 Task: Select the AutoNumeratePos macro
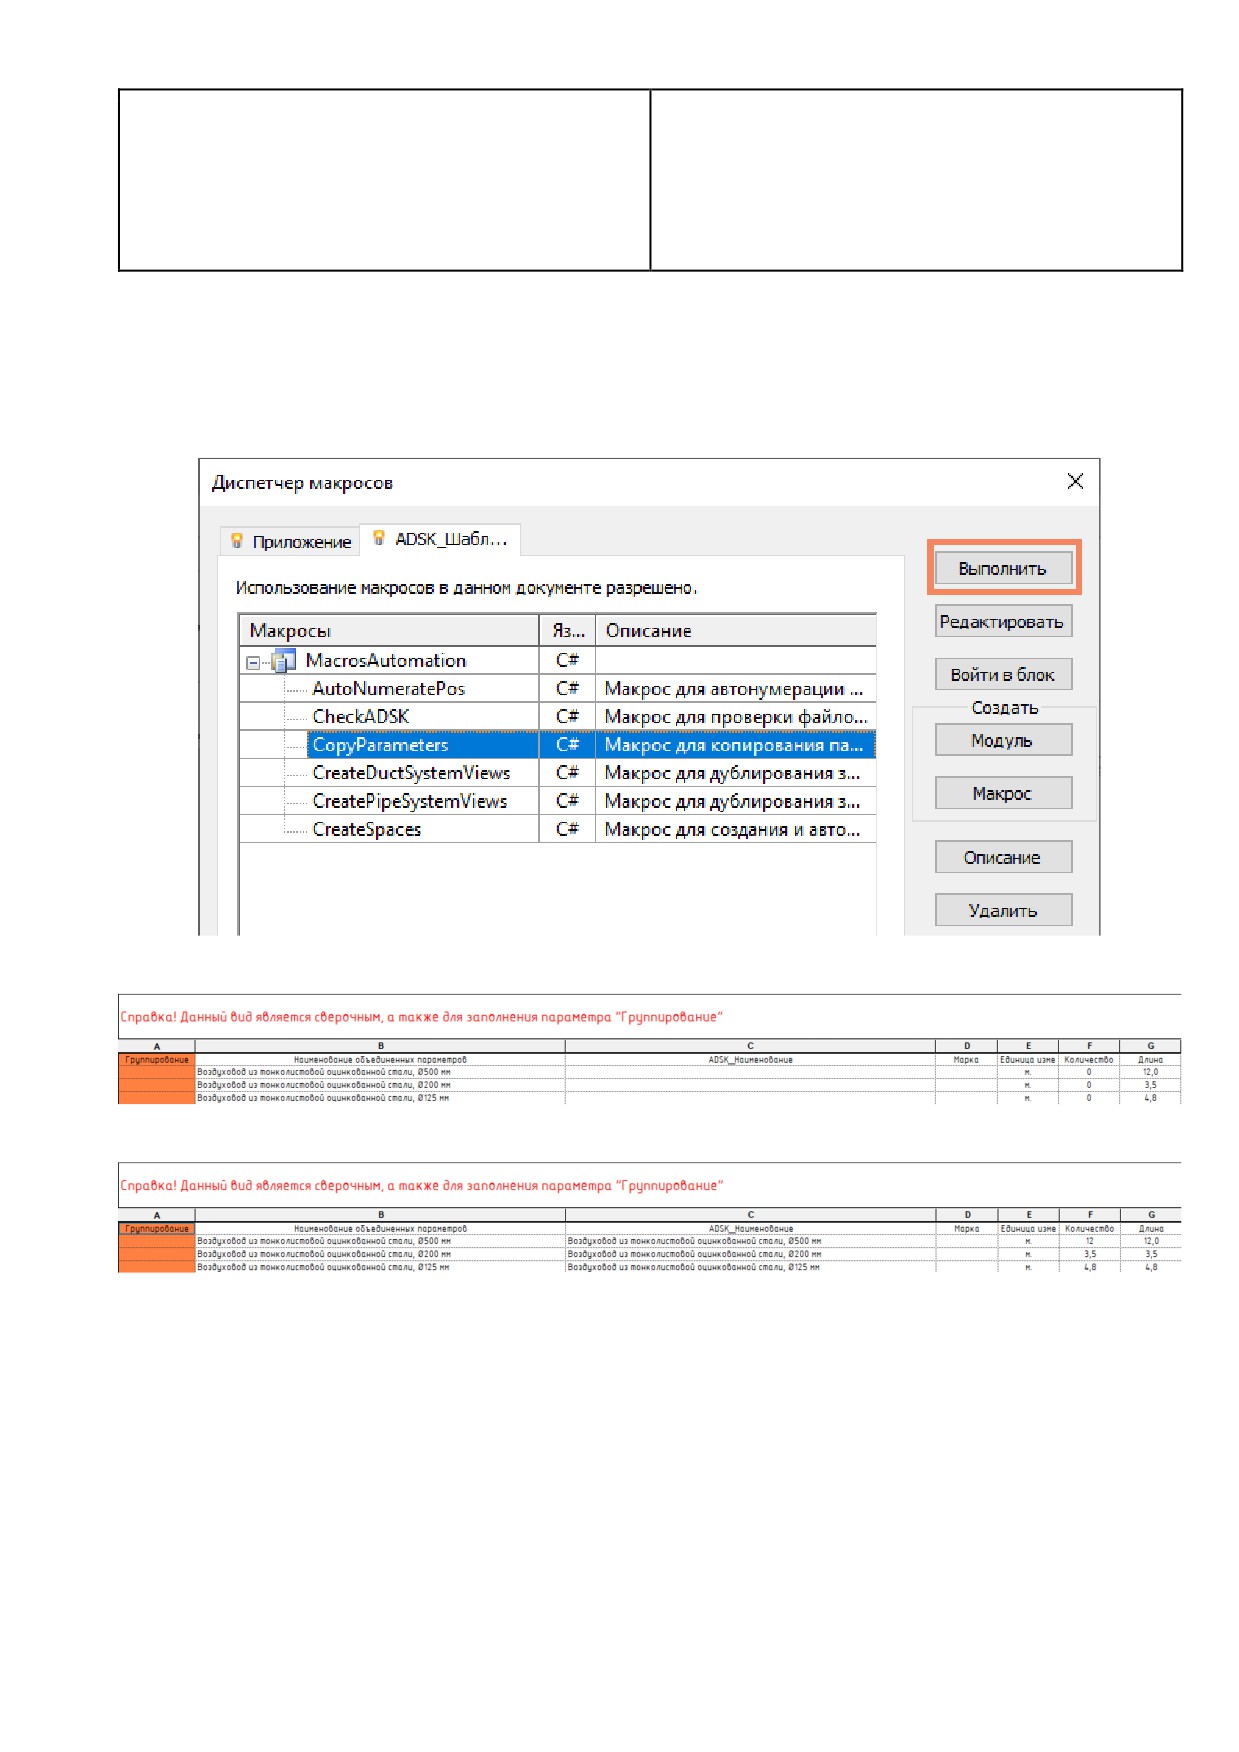388,688
